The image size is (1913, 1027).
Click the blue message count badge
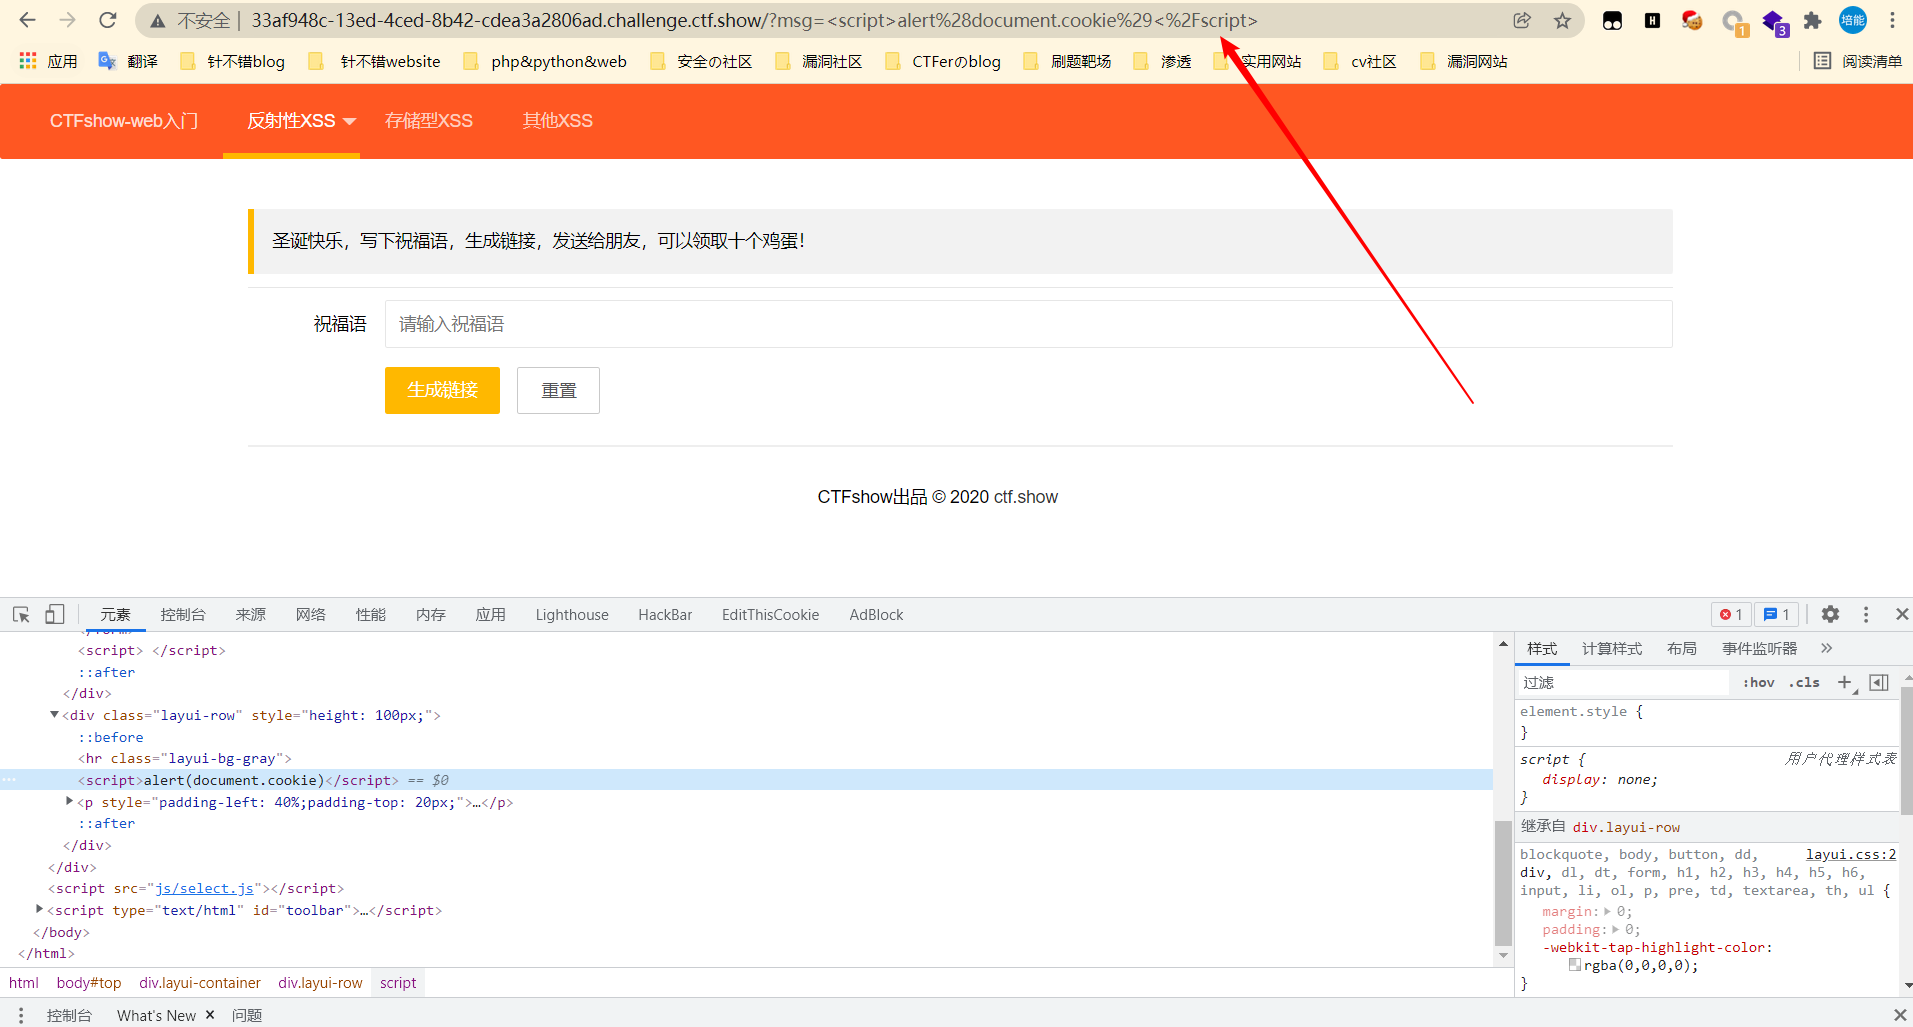pyautogui.click(x=1777, y=615)
